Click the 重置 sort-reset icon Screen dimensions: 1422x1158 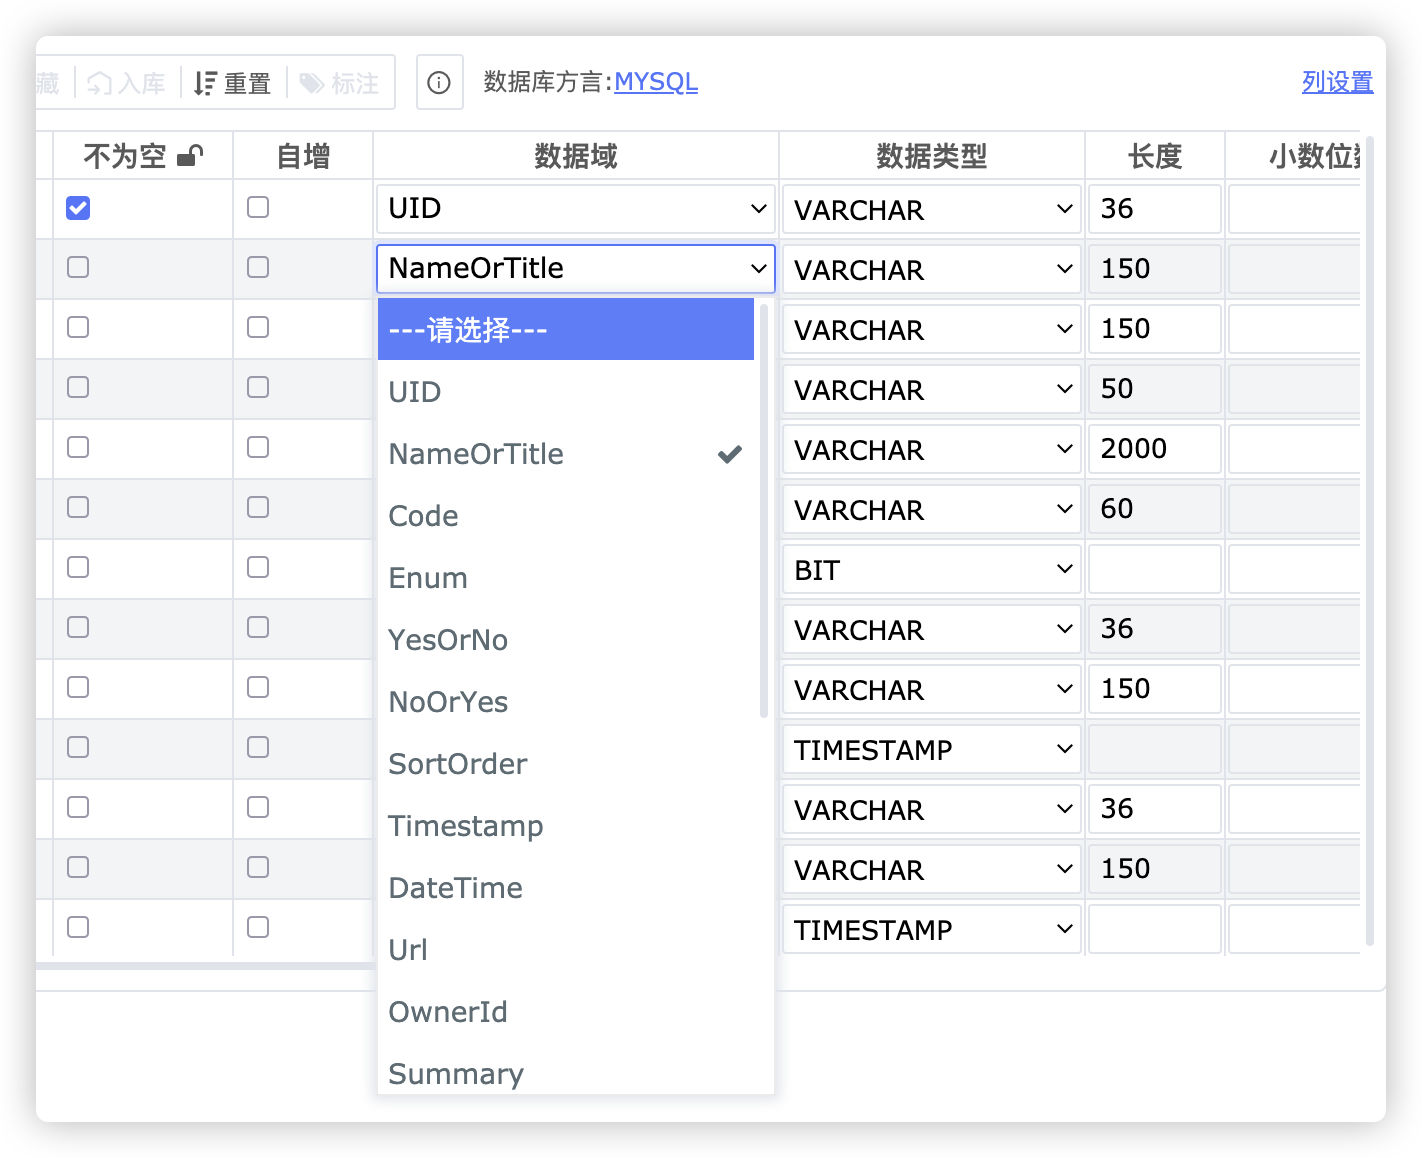coord(205,83)
